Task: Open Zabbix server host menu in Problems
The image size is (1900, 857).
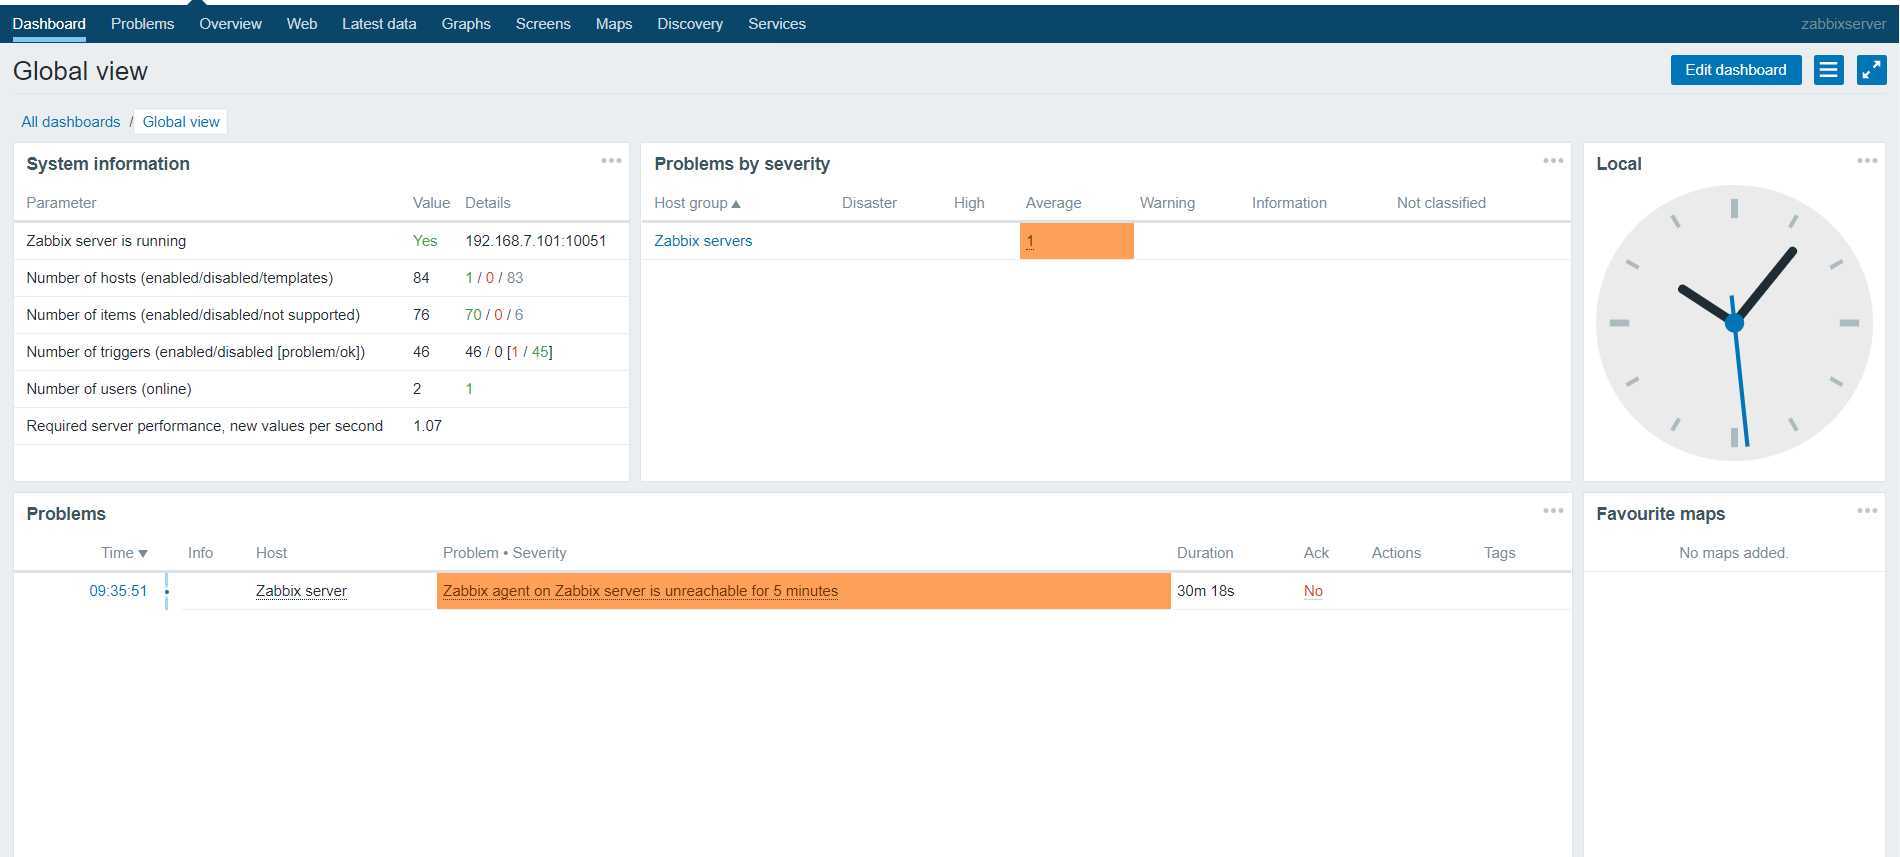Action: pos(301,591)
